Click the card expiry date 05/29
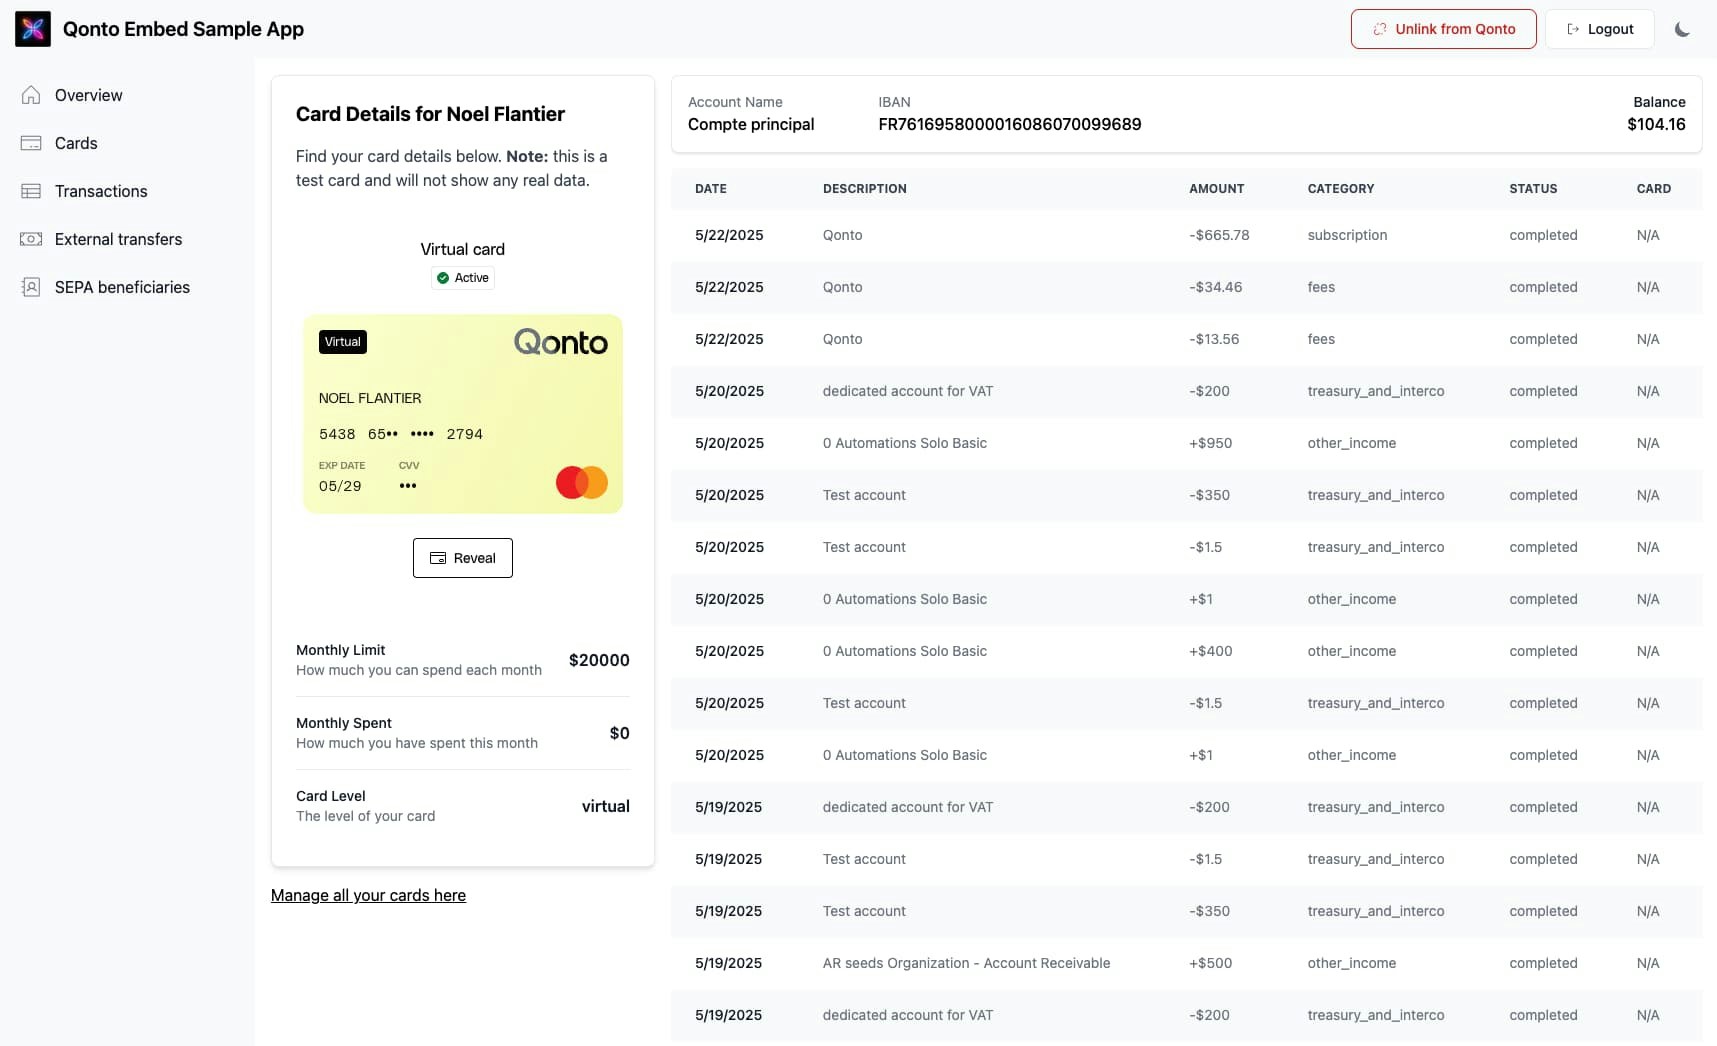The width and height of the screenshot is (1717, 1046). tap(340, 486)
